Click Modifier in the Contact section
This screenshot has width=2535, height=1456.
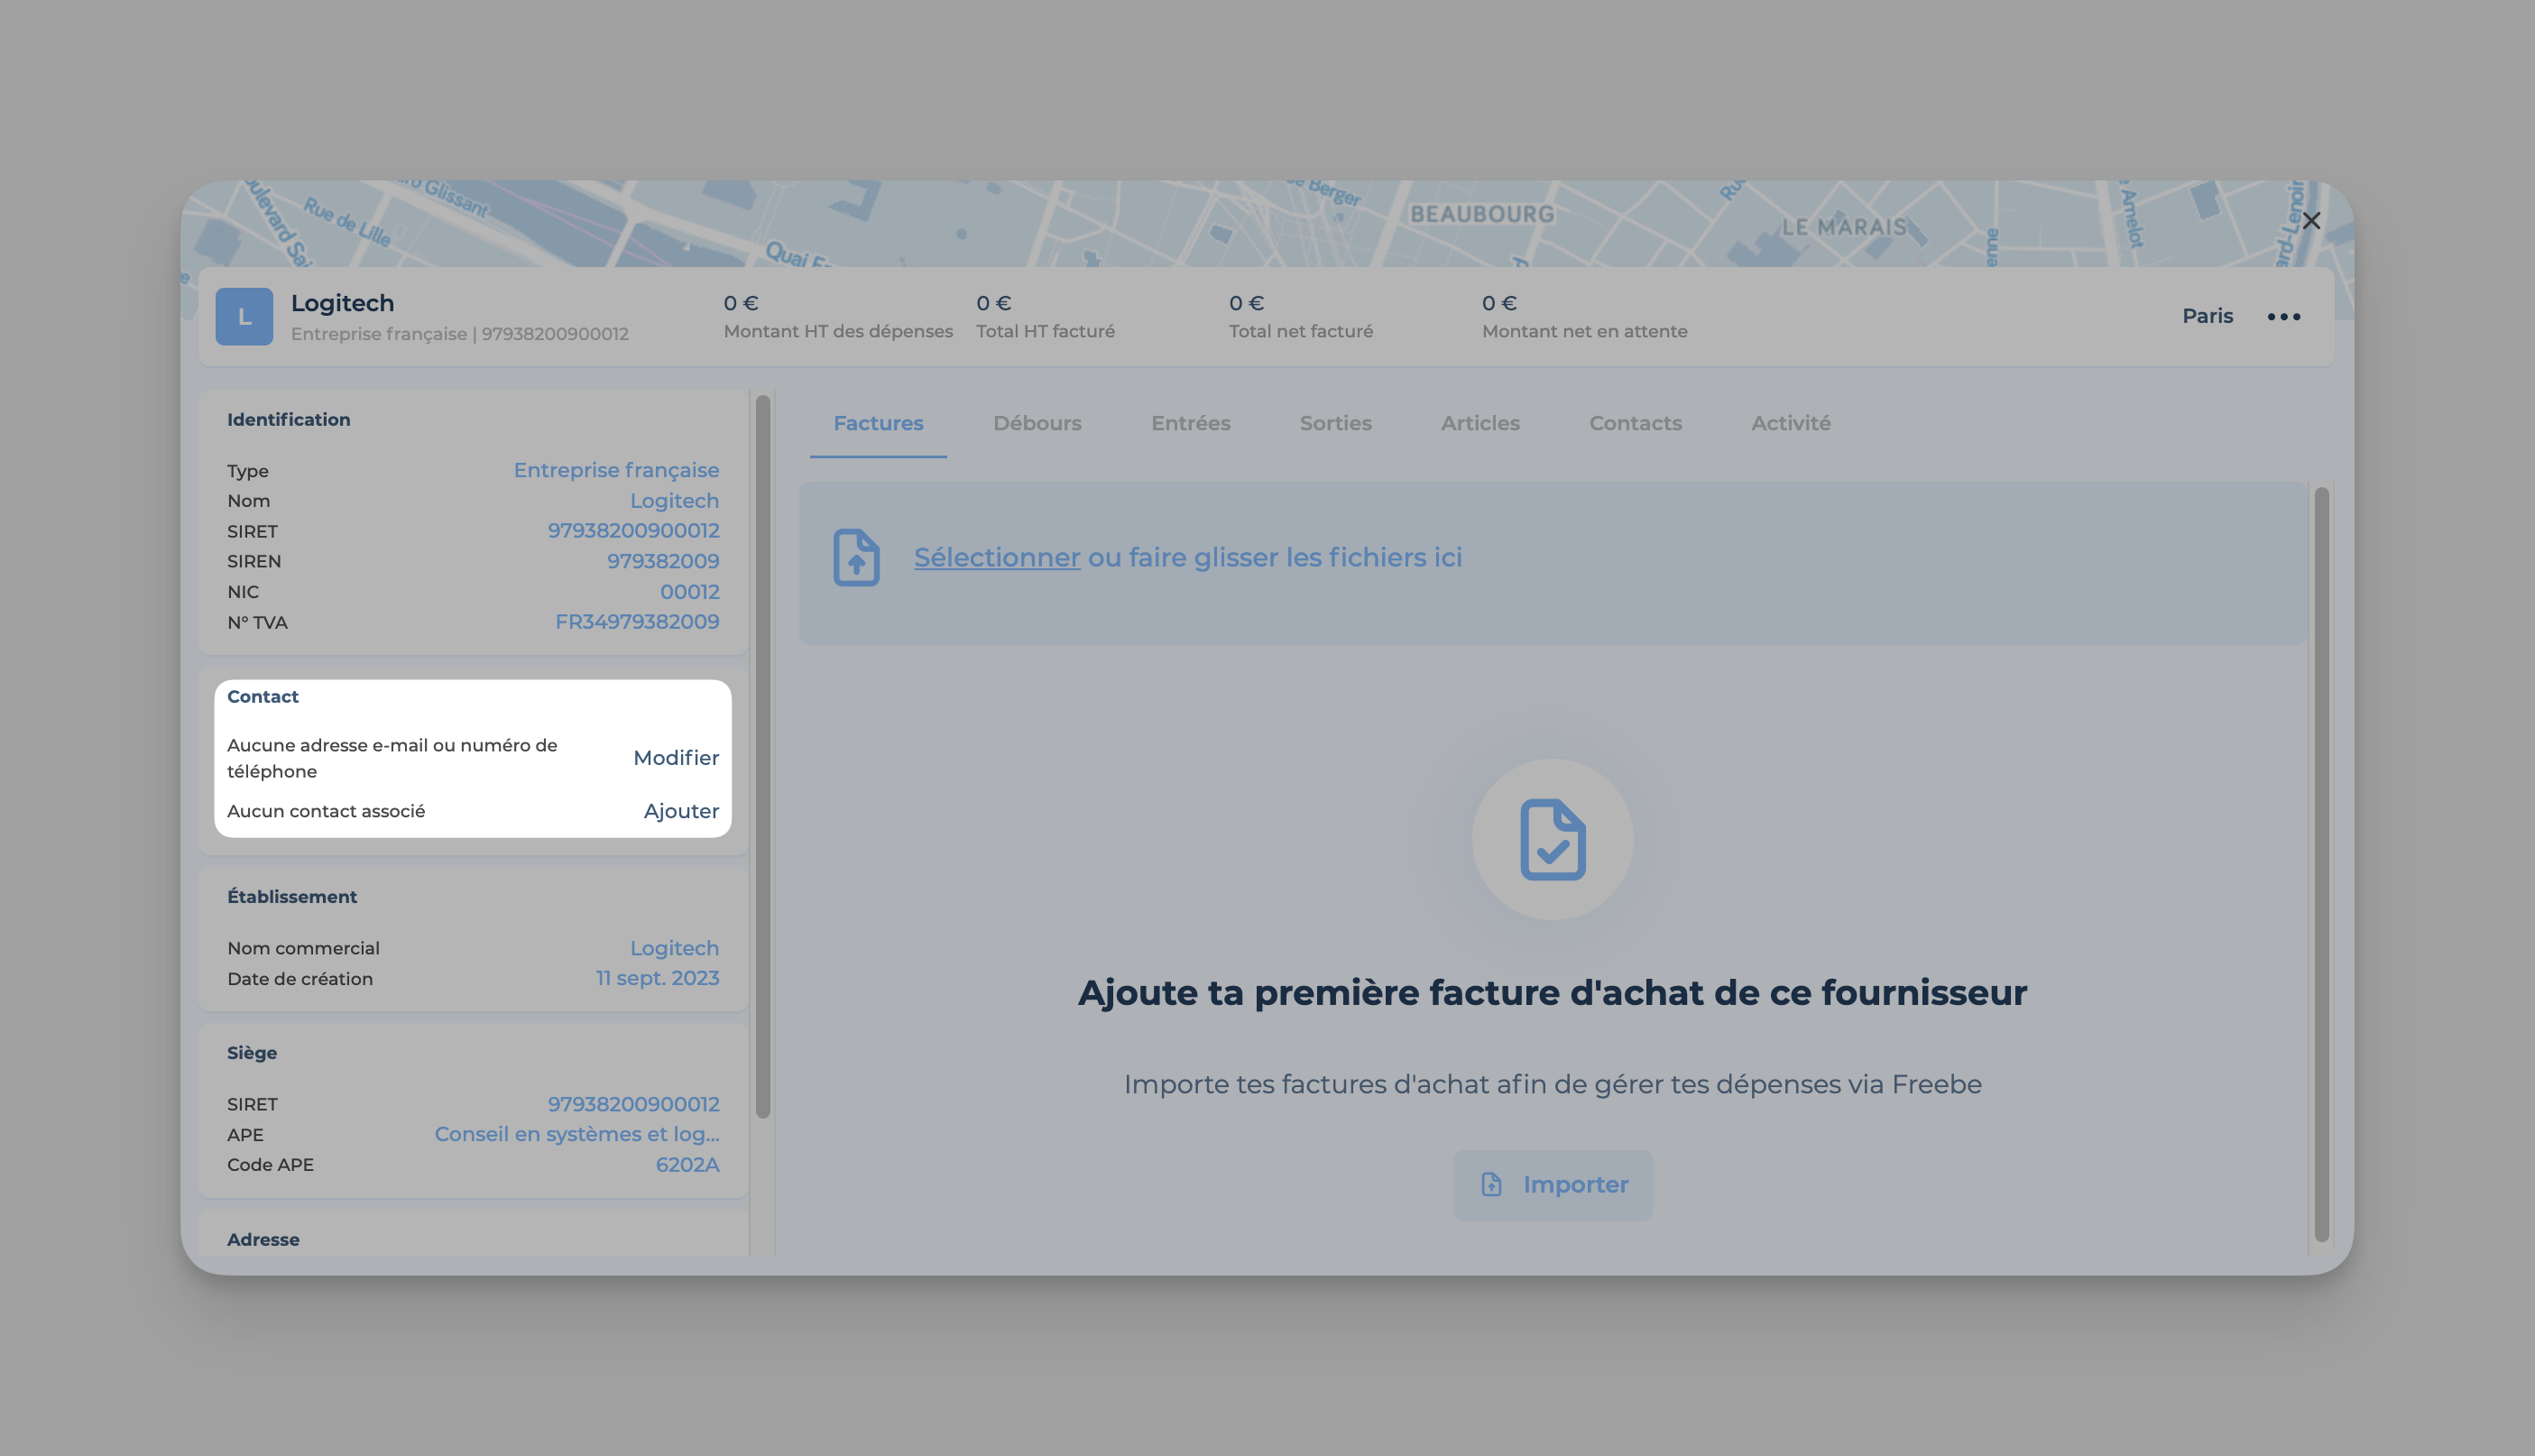tap(676, 758)
